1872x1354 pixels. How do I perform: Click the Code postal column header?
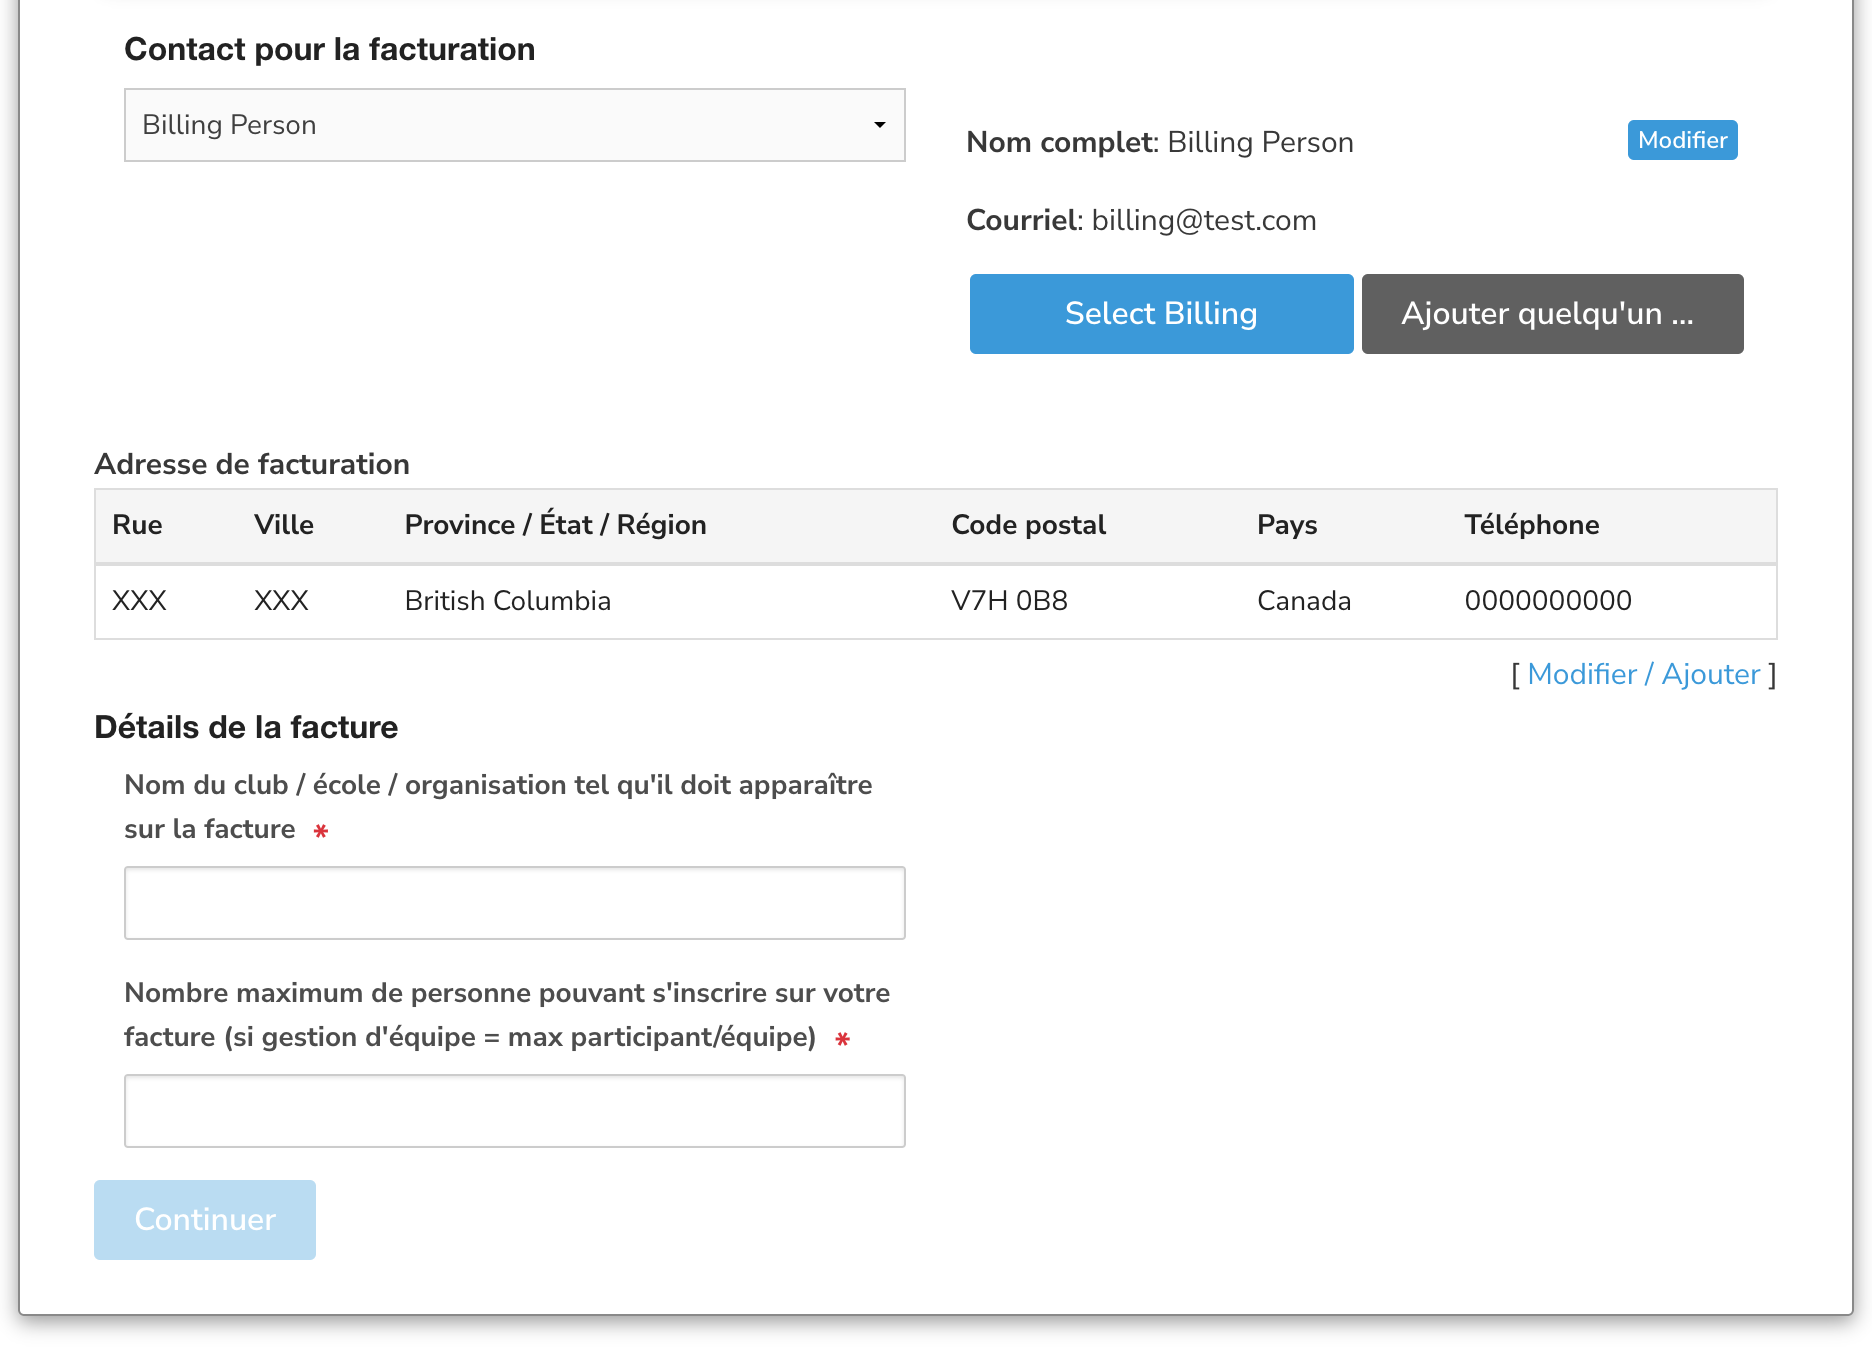pyautogui.click(x=1028, y=525)
